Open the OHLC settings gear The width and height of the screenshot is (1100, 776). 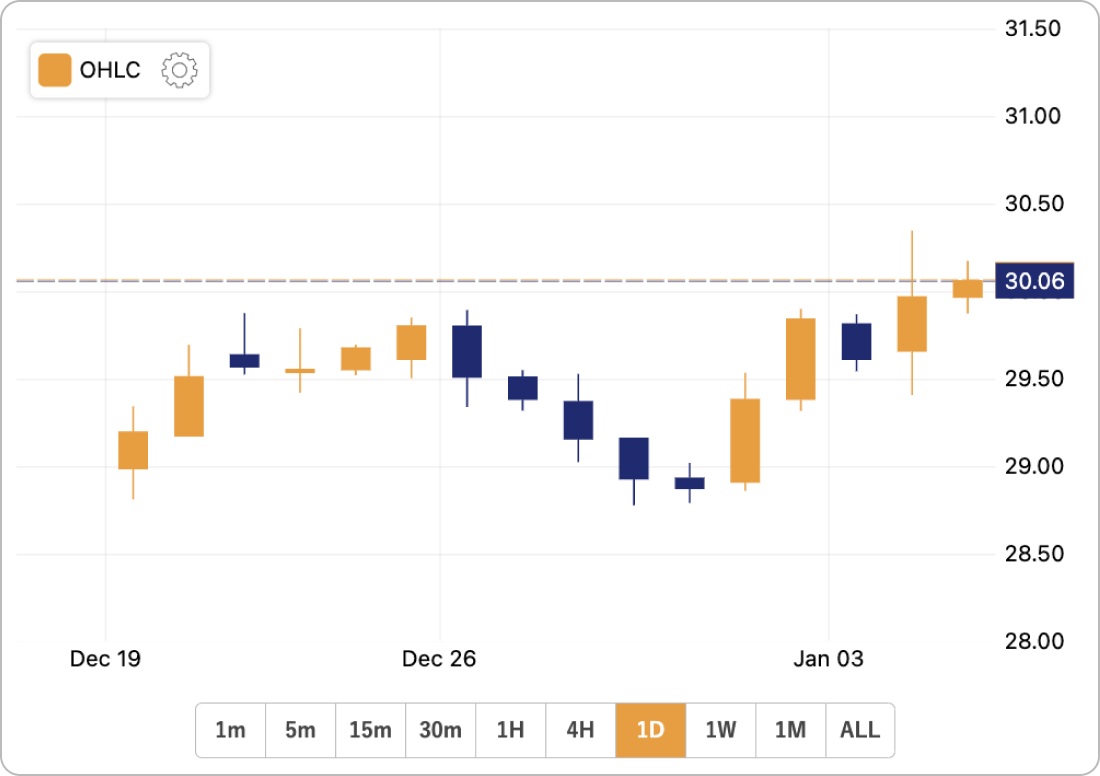pos(180,70)
